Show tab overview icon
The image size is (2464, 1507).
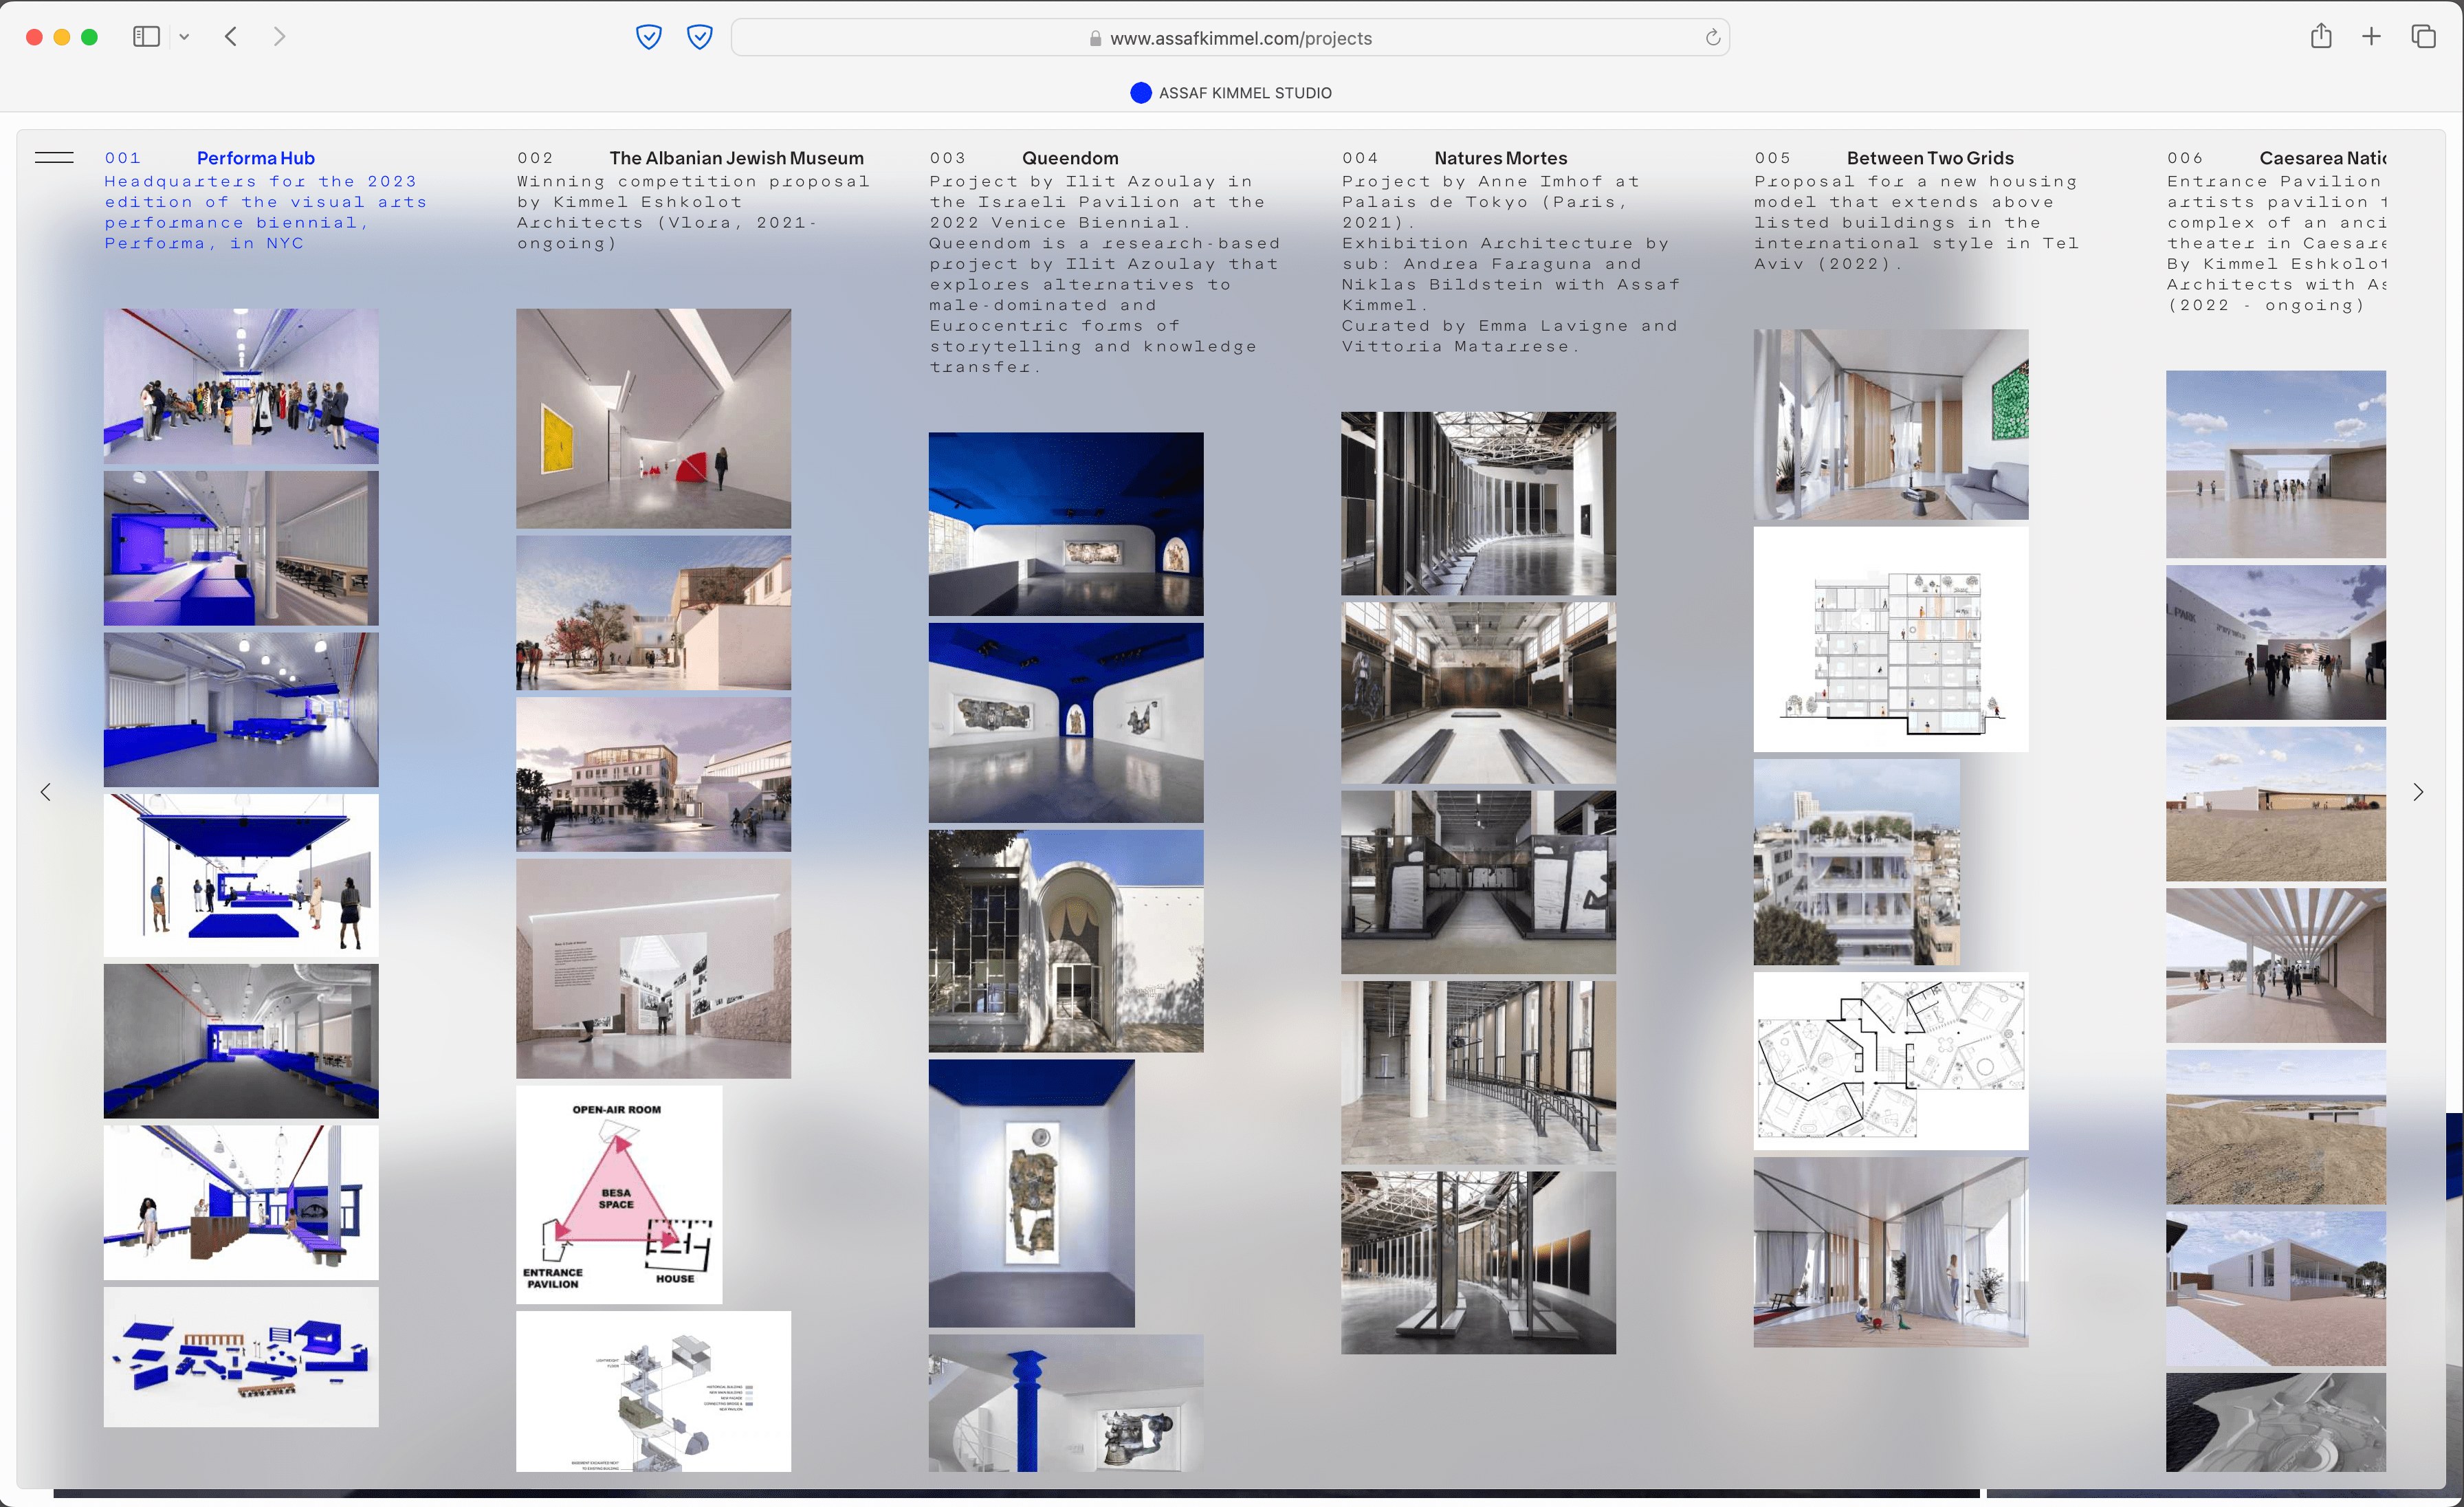[x=2423, y=37]
